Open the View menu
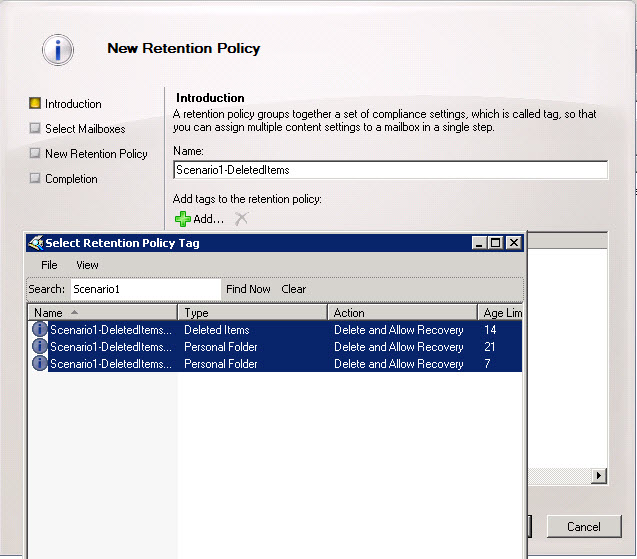 pyautogui.click(x=87, y=265)
